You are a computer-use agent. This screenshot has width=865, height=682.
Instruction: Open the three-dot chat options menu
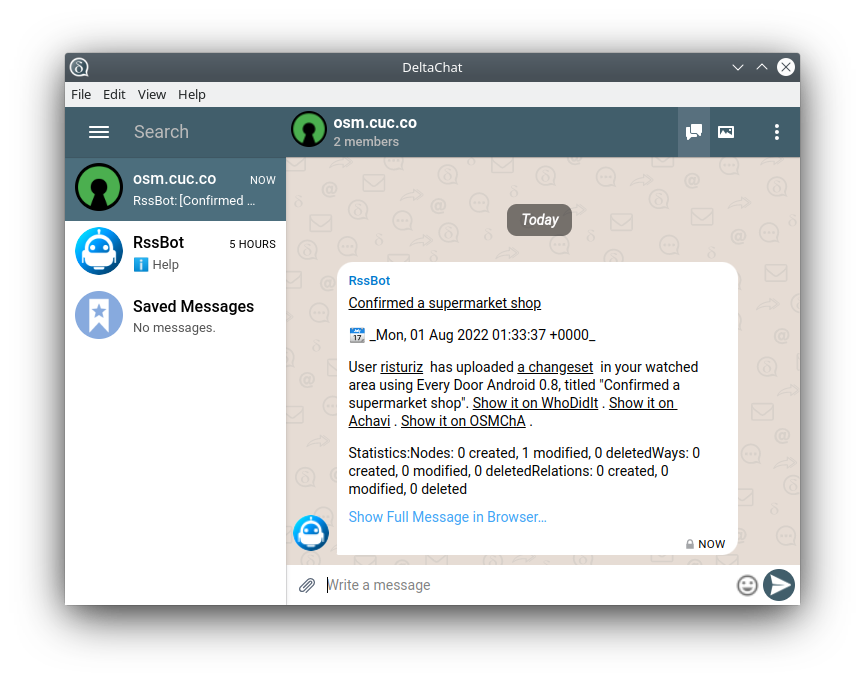(x=776, y=132)
